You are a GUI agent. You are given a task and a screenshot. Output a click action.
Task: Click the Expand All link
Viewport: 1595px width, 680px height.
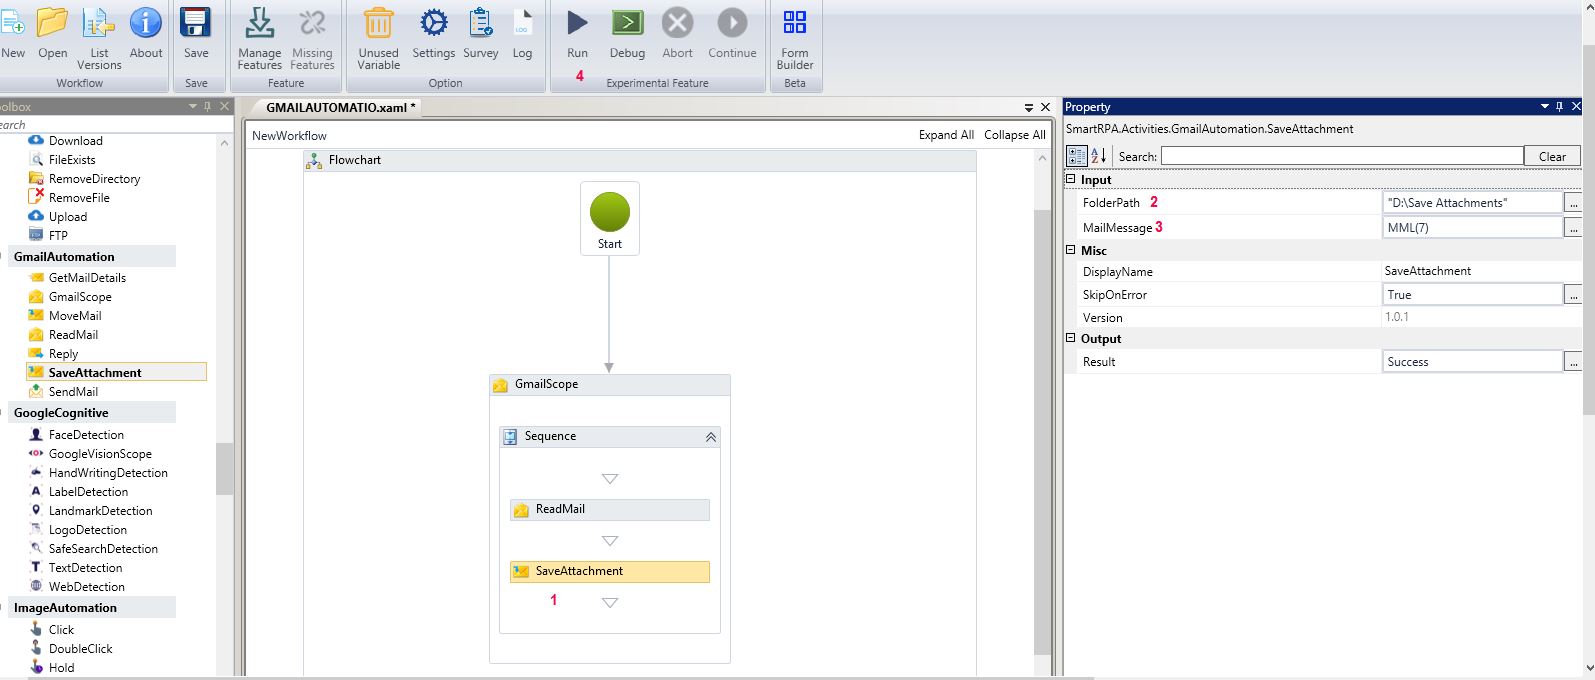(x=946, y=135)
